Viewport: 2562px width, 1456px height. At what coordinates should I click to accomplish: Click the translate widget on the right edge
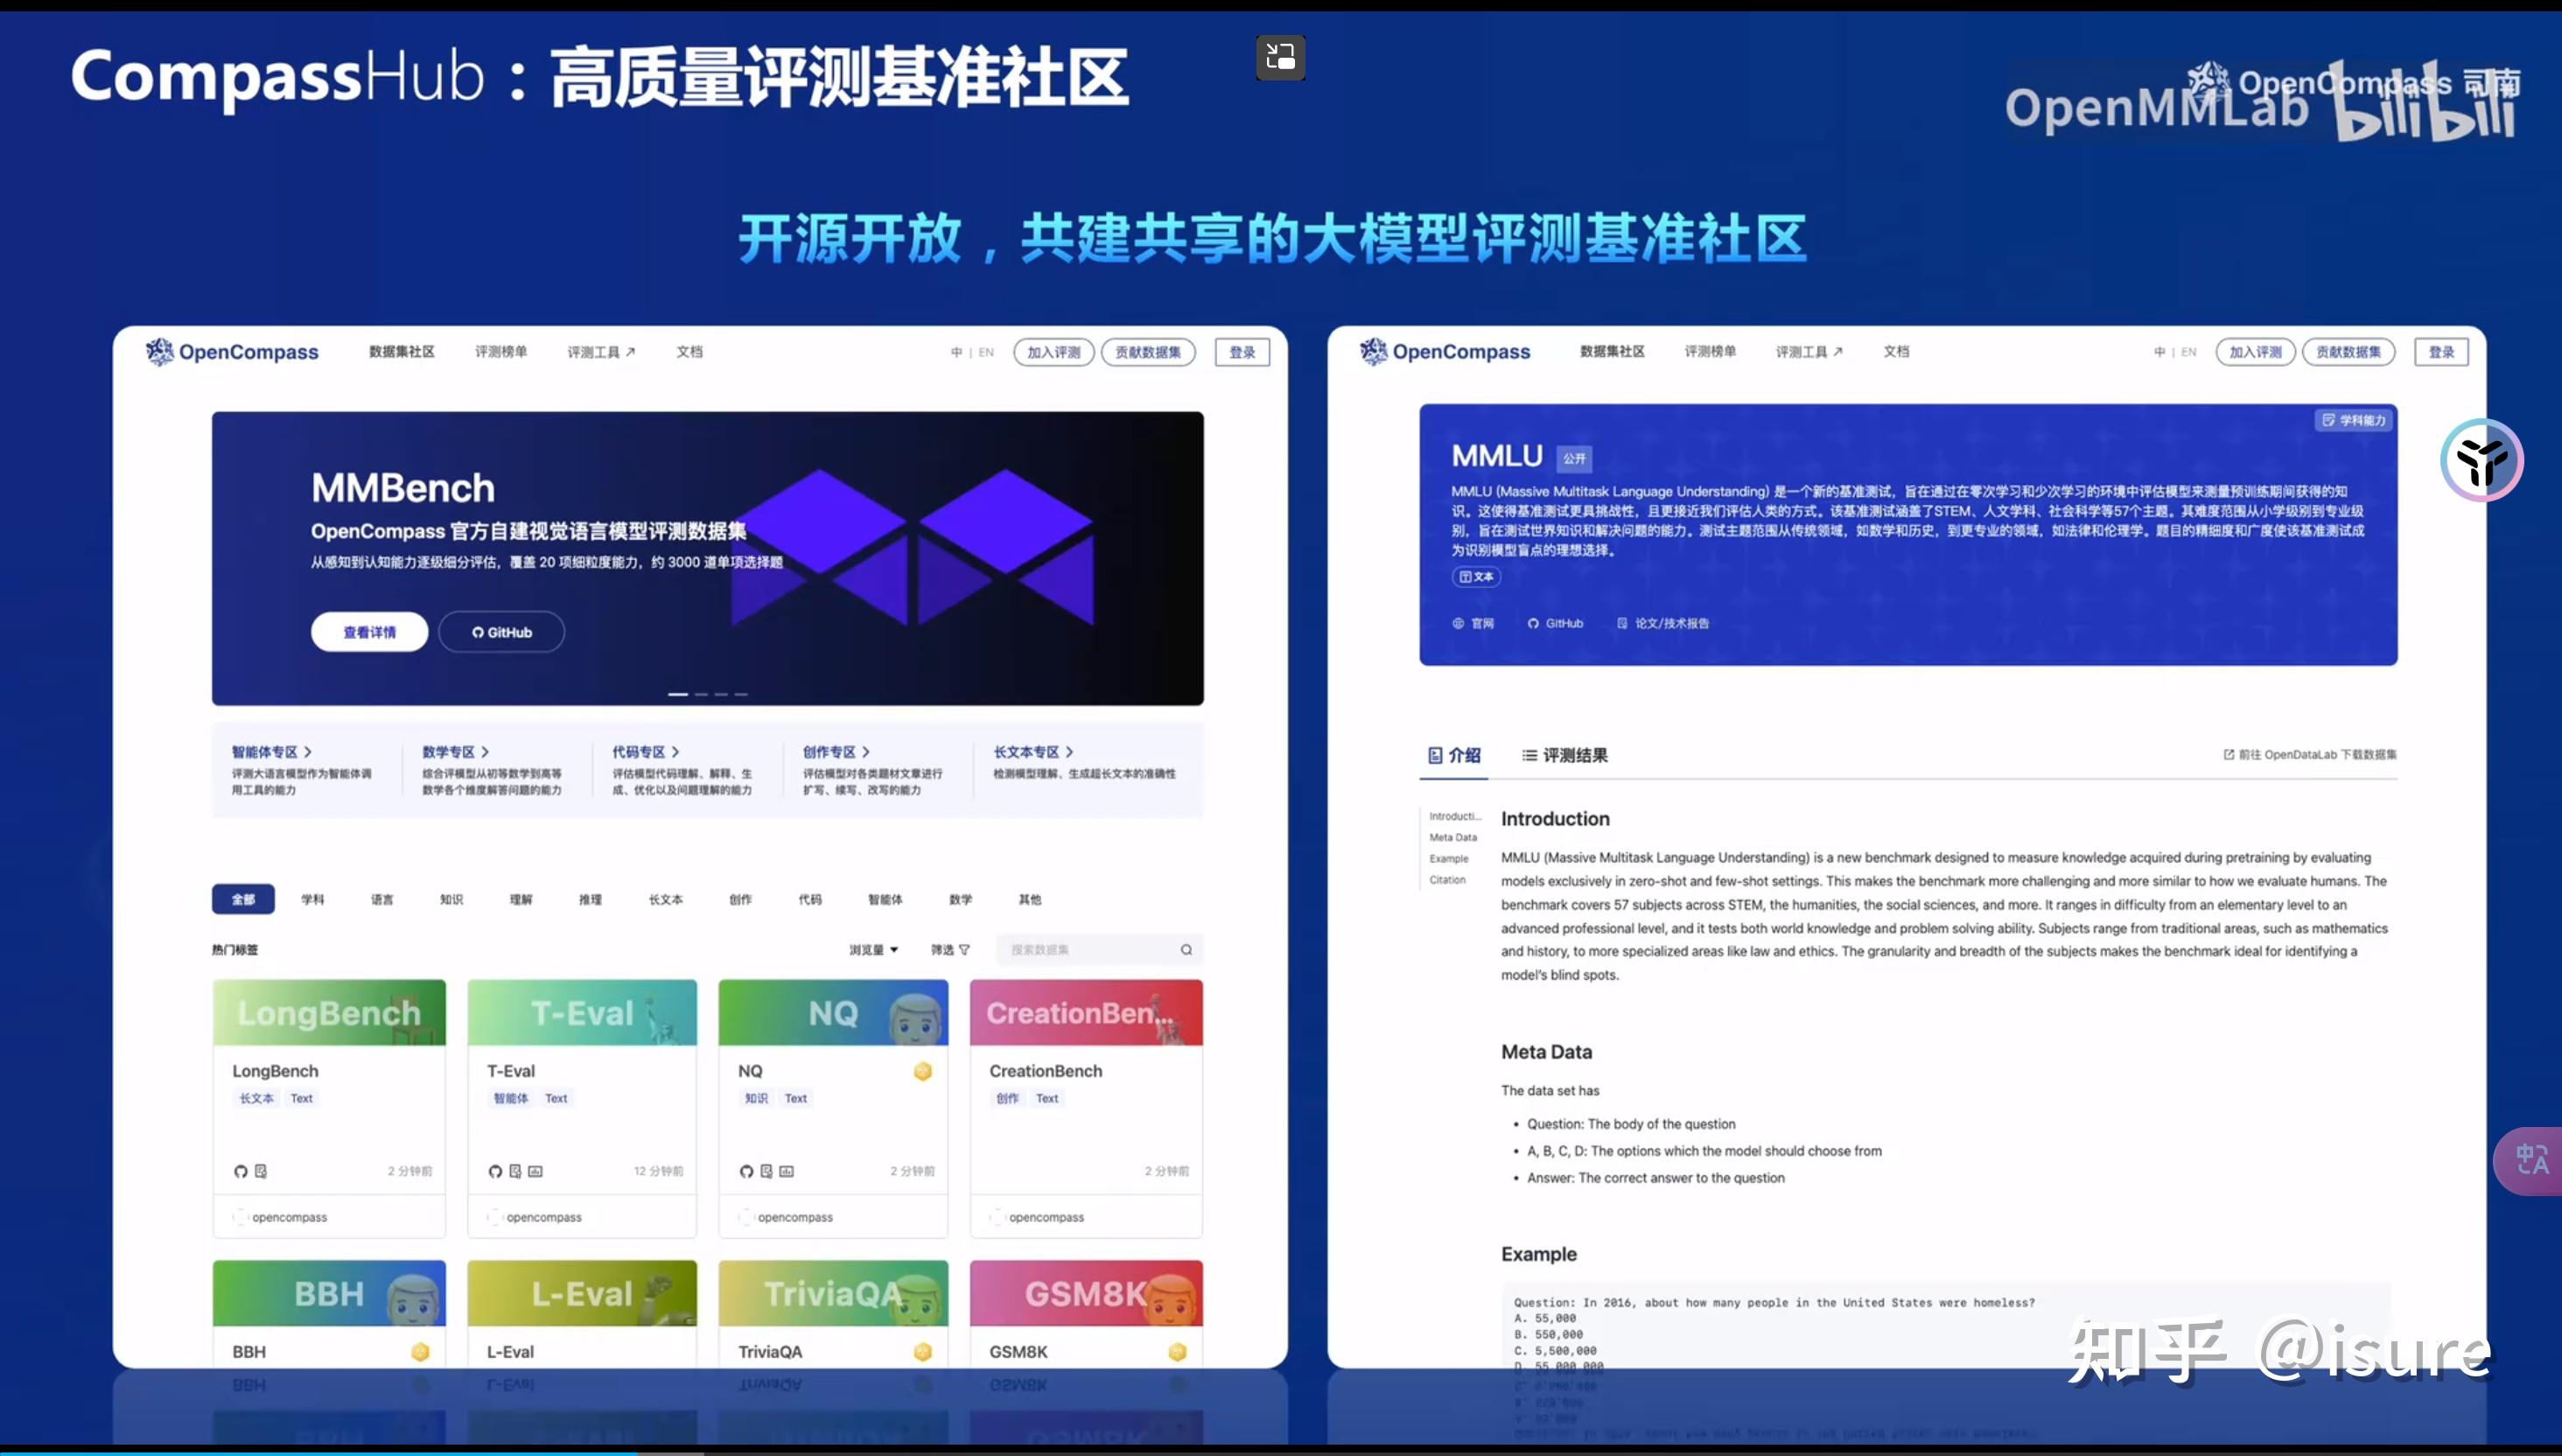[2531, 1160]
